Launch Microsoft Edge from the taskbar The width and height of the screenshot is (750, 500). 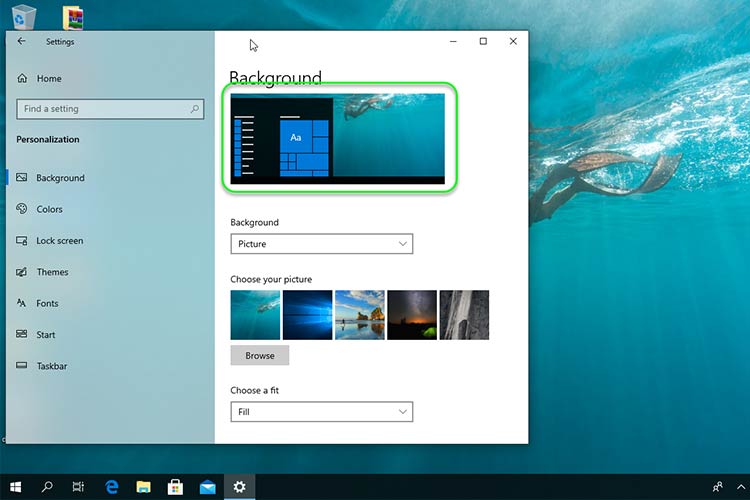click(112, 487)
